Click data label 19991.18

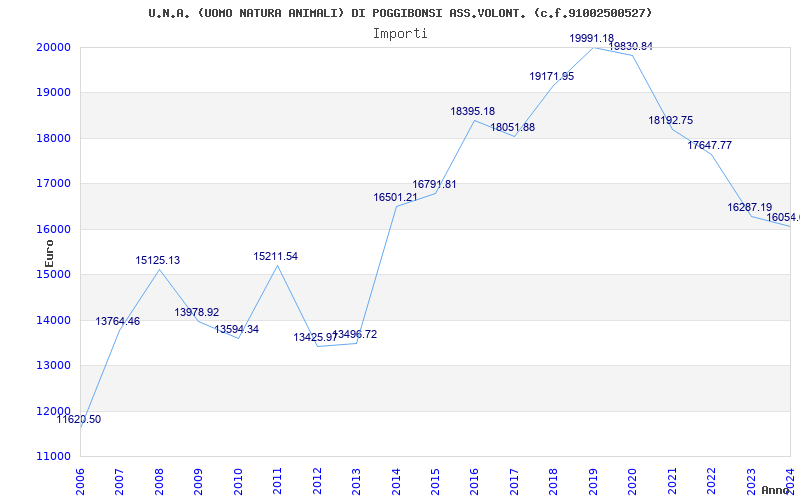(592, 38)
